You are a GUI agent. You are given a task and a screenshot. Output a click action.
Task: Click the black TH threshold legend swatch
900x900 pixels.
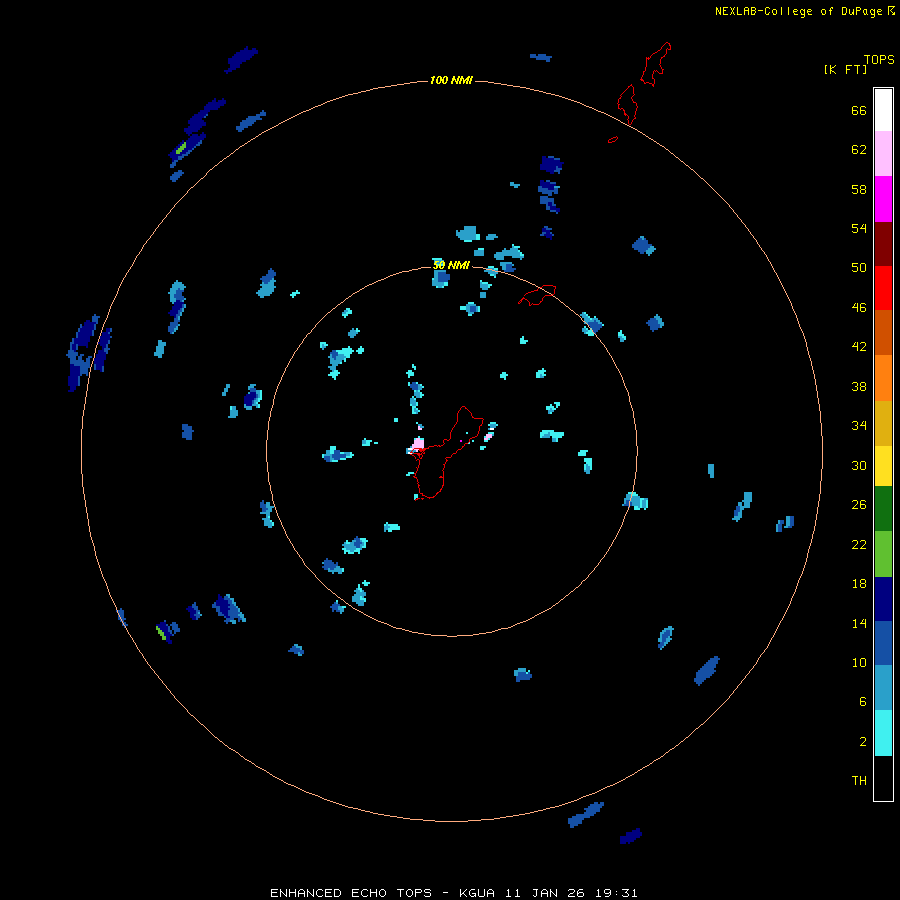883,778
